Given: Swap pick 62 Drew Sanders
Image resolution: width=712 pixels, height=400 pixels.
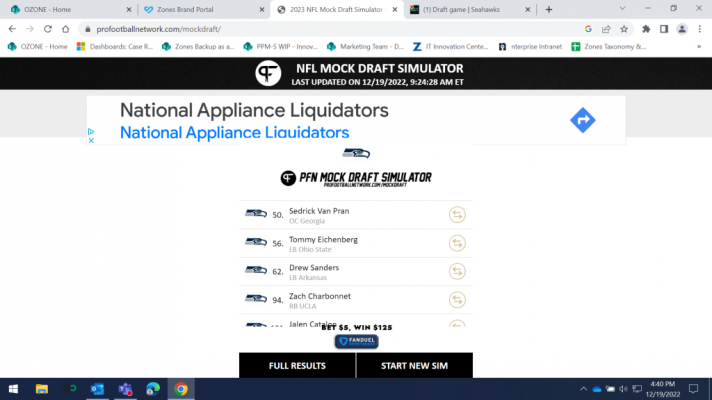Looking at the screenshot, I should (x=457, y=272).
